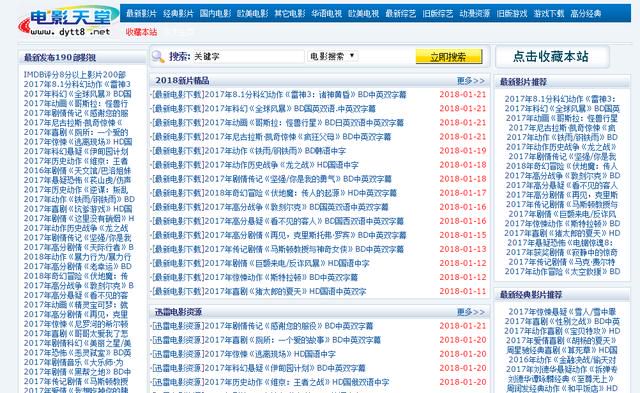The width and height of the screenshot is (640, 393).
Task: Select 游戏下载 from the navigation bar
Action: click(x=549, y=13)
